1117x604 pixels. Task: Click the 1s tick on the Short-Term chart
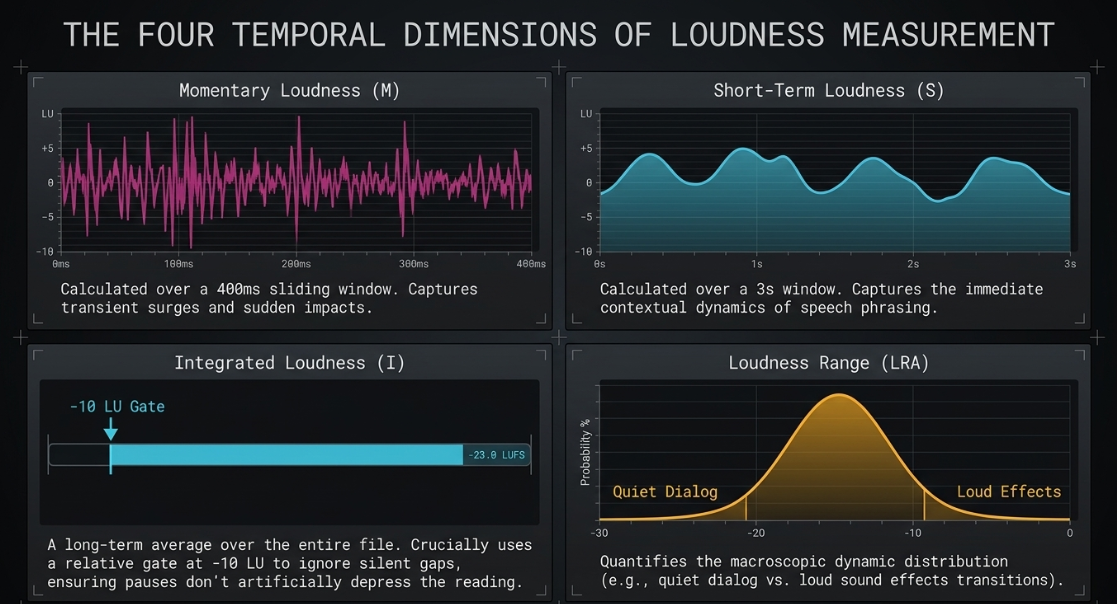[757, 264]
